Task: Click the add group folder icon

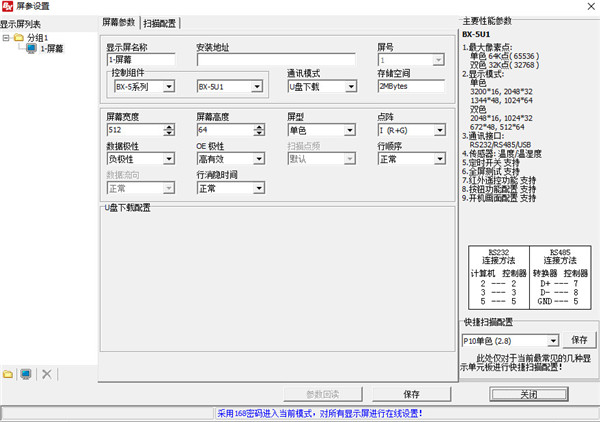Action: tap(8, 374)
